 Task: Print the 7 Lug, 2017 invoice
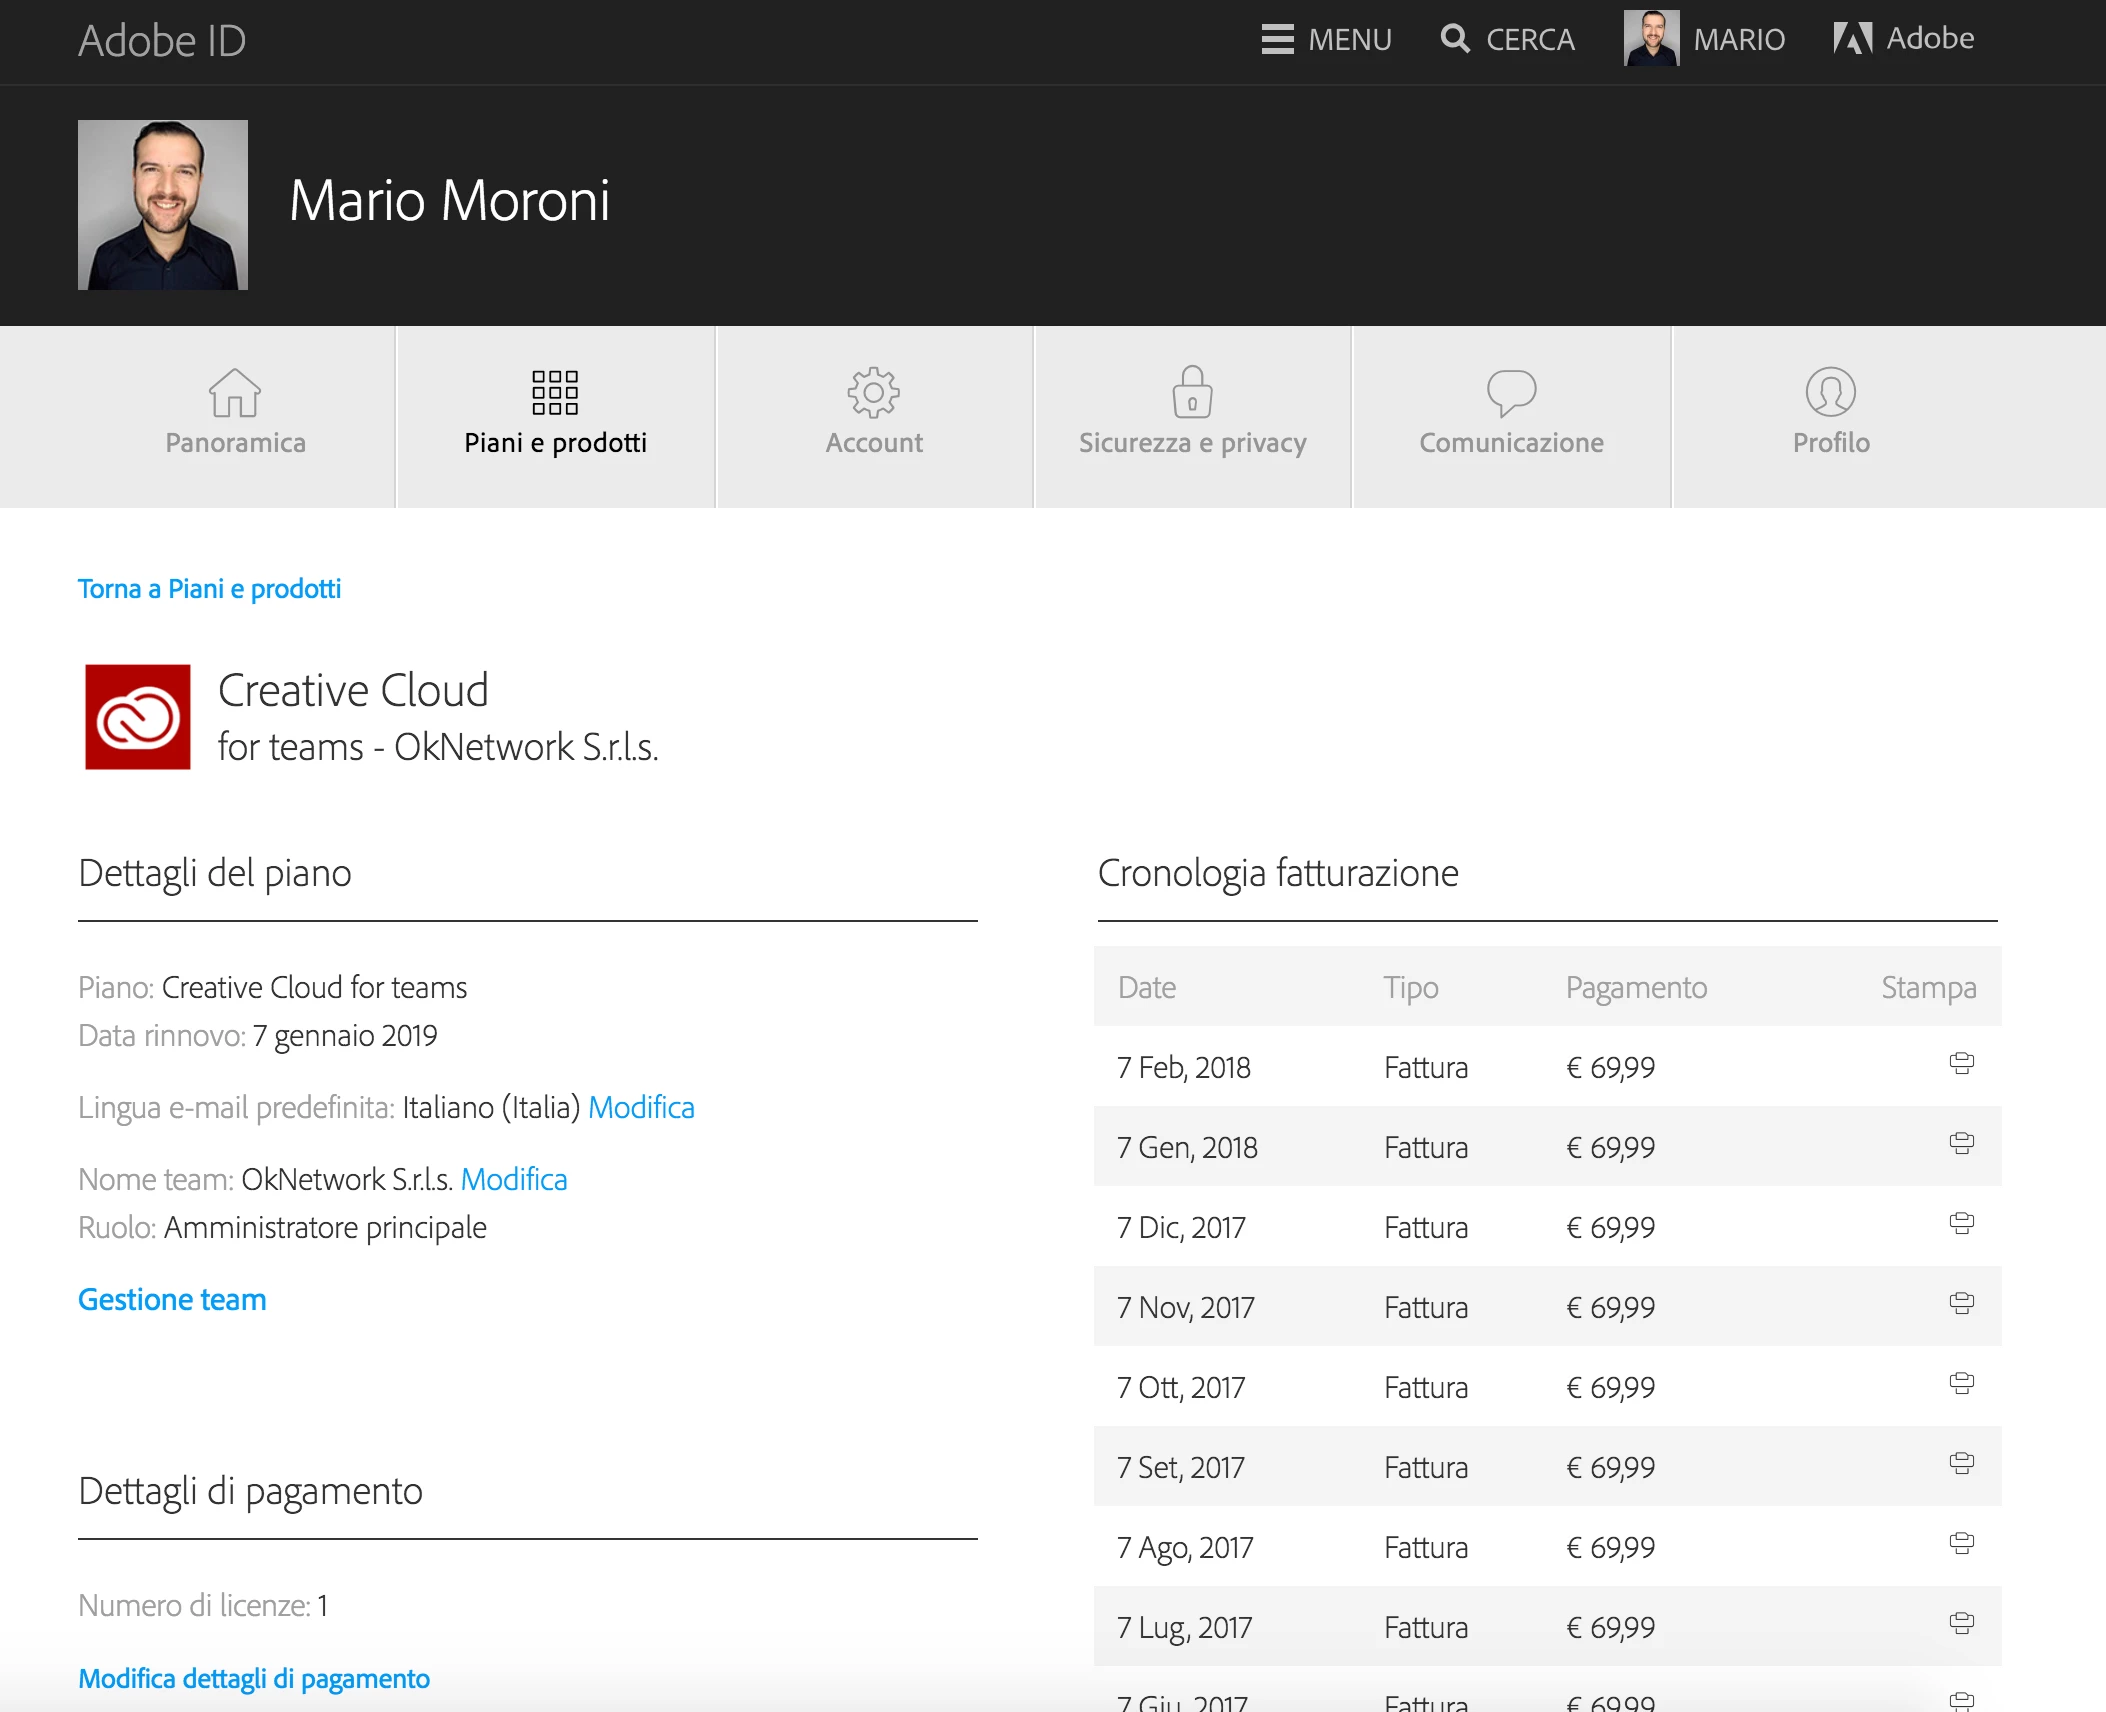coord(1962,1623)
